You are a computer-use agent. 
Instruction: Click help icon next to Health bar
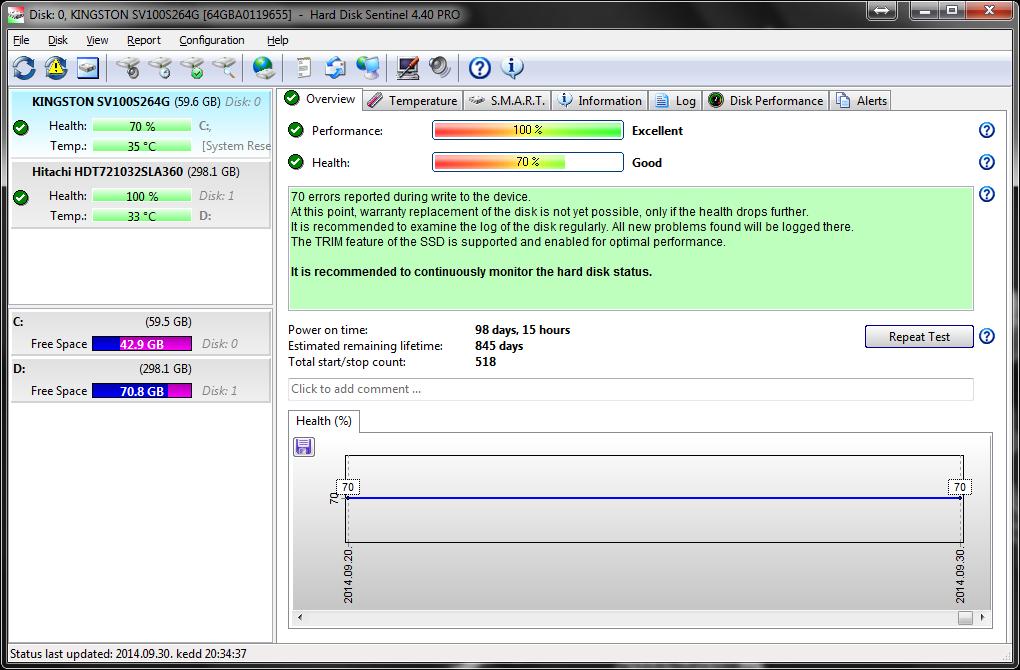point(987,162)
